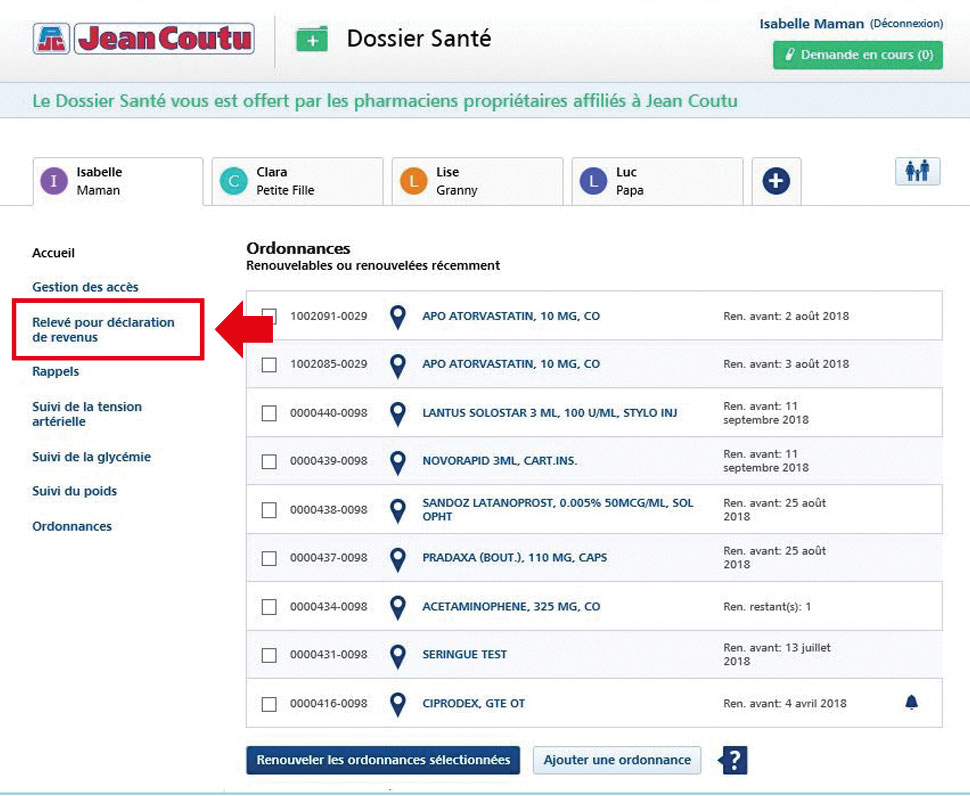970x796 pixels.
Task: Open the Pradaxa (Bout.), 110 MG link
Action: click(515, 558)
